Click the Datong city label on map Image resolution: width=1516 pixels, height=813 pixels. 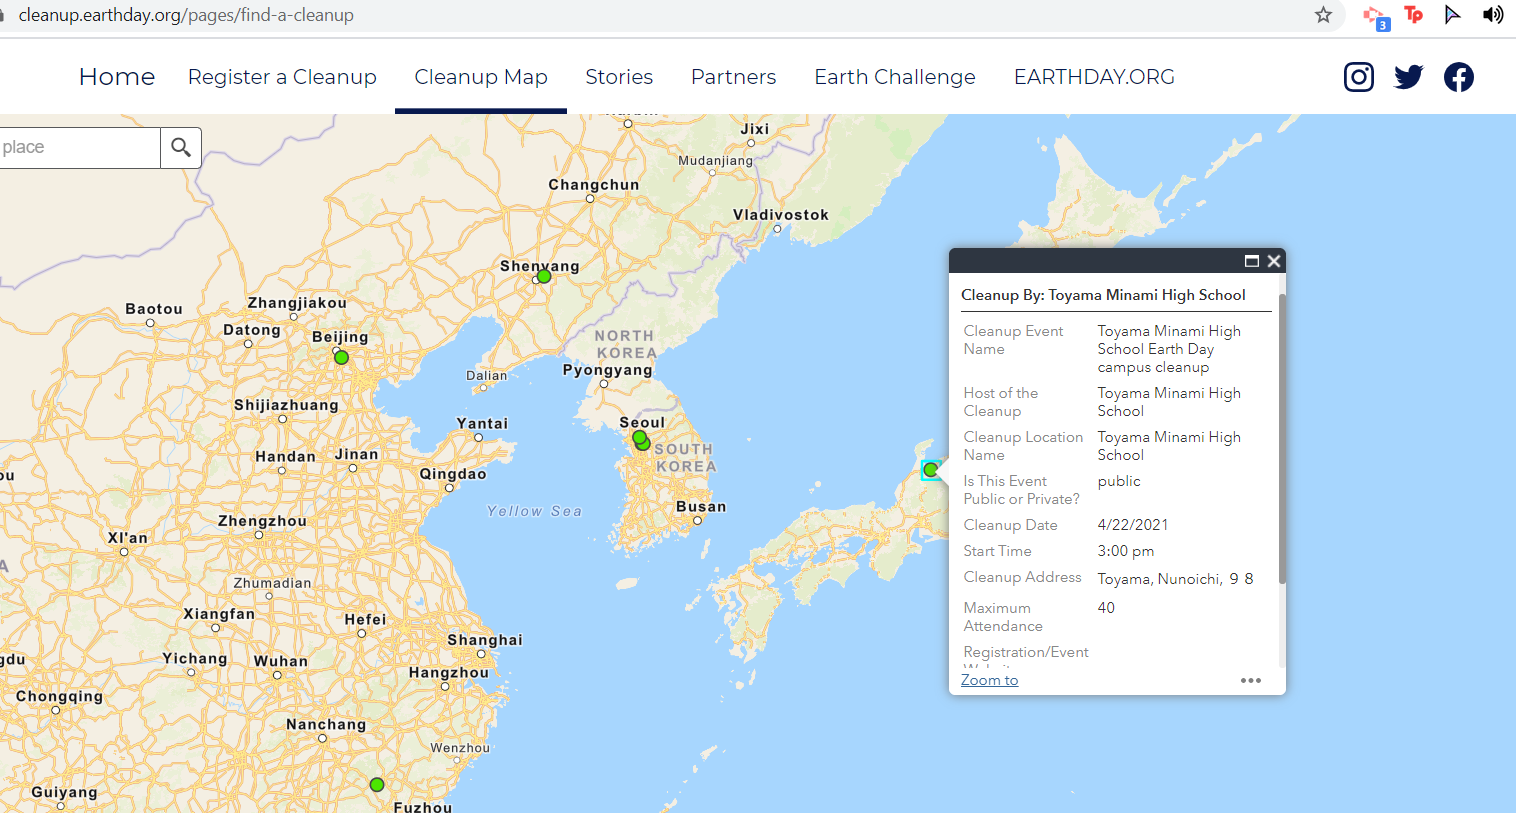click(x=252, y=330)
